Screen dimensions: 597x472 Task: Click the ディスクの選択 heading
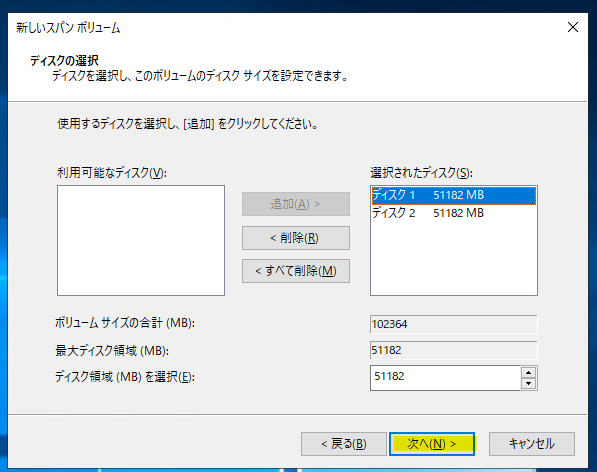pyautogui.click(x=64, y=61)
